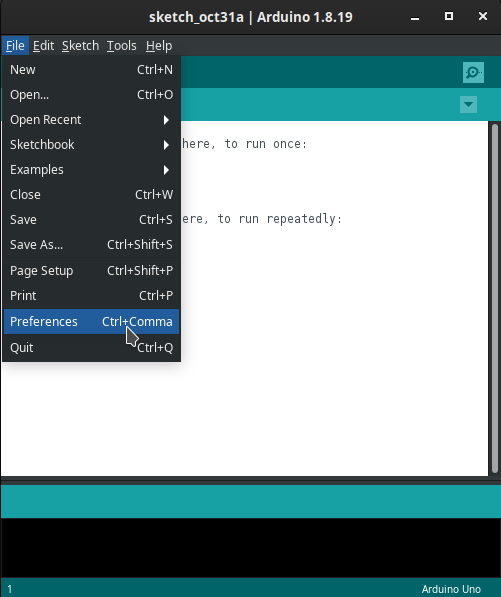
Task: Open the Tools menu
Action: [x=121, y=46]
